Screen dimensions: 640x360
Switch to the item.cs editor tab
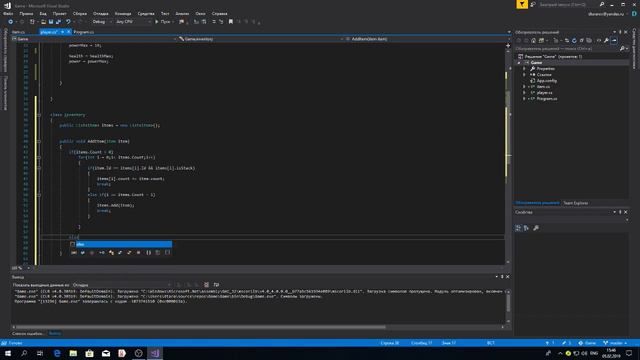19,32
